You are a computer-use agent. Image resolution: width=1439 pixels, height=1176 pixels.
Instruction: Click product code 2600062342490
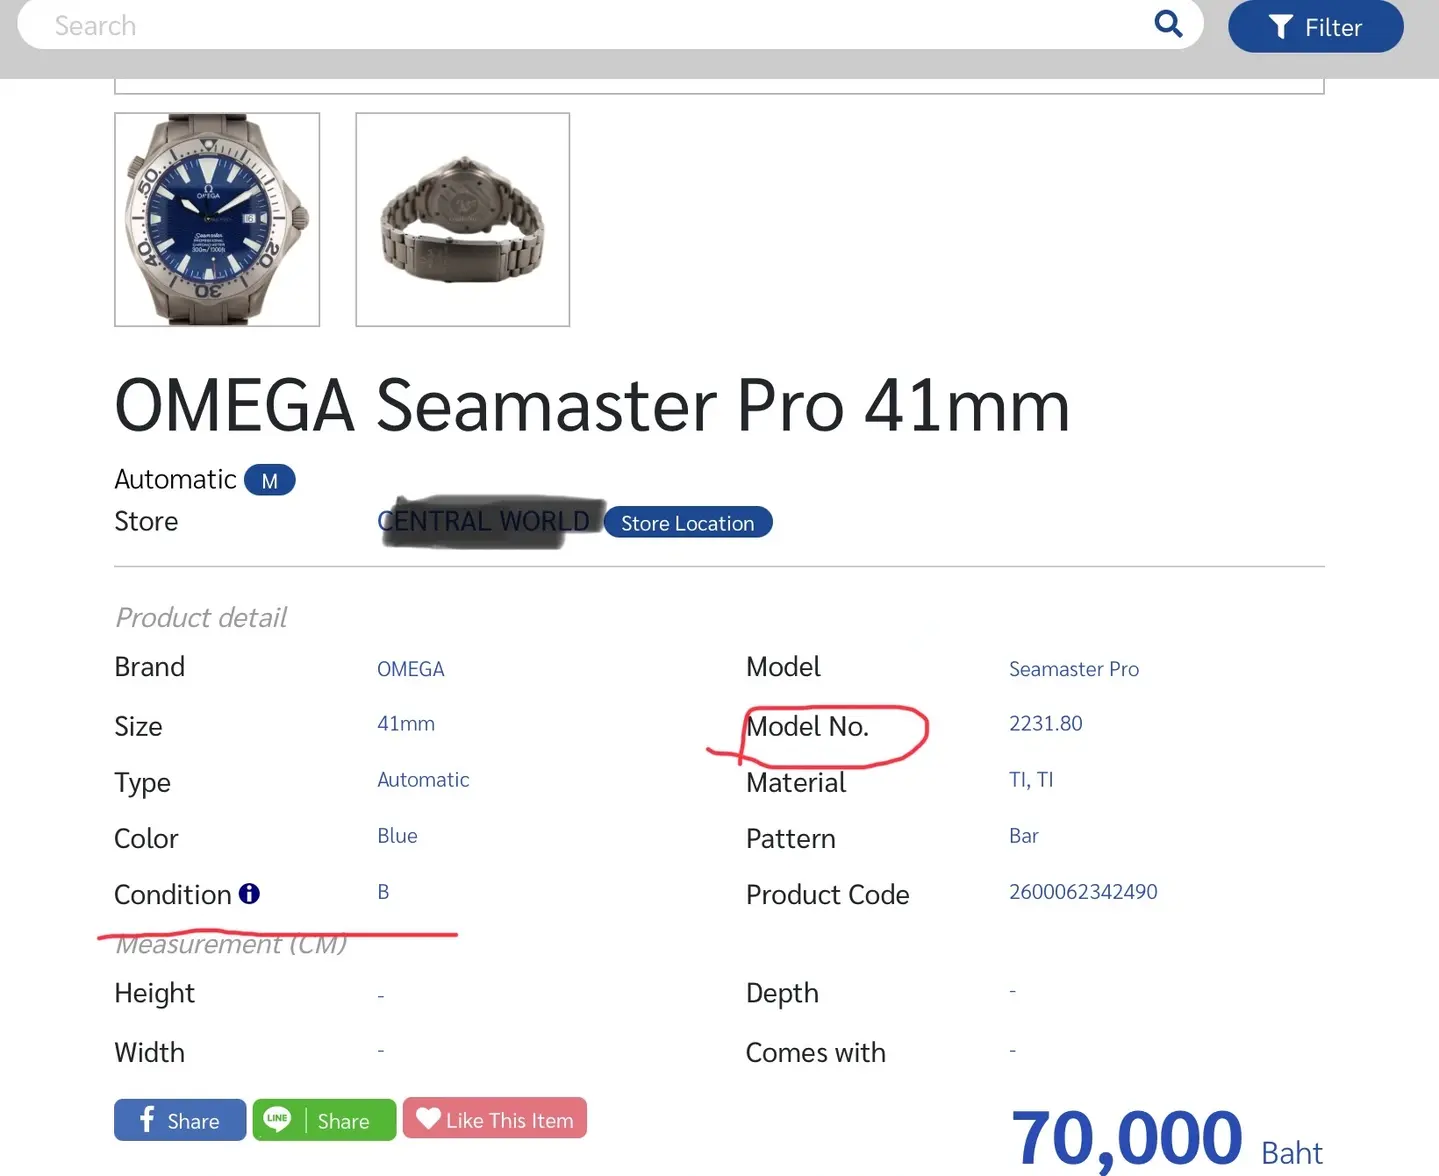coord(1082,892)
